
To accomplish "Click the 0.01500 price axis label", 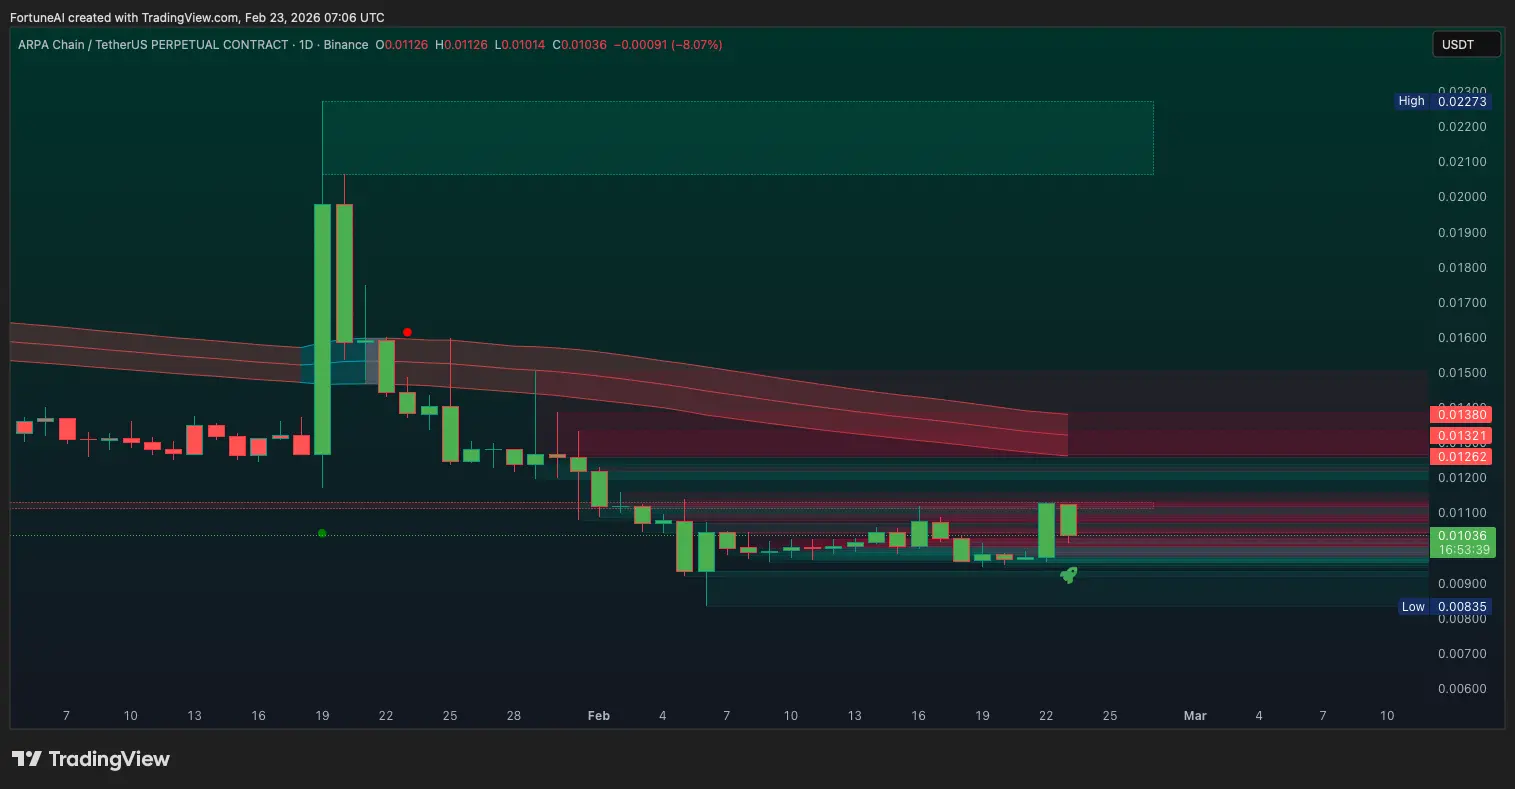I will tap(1462, 373).
